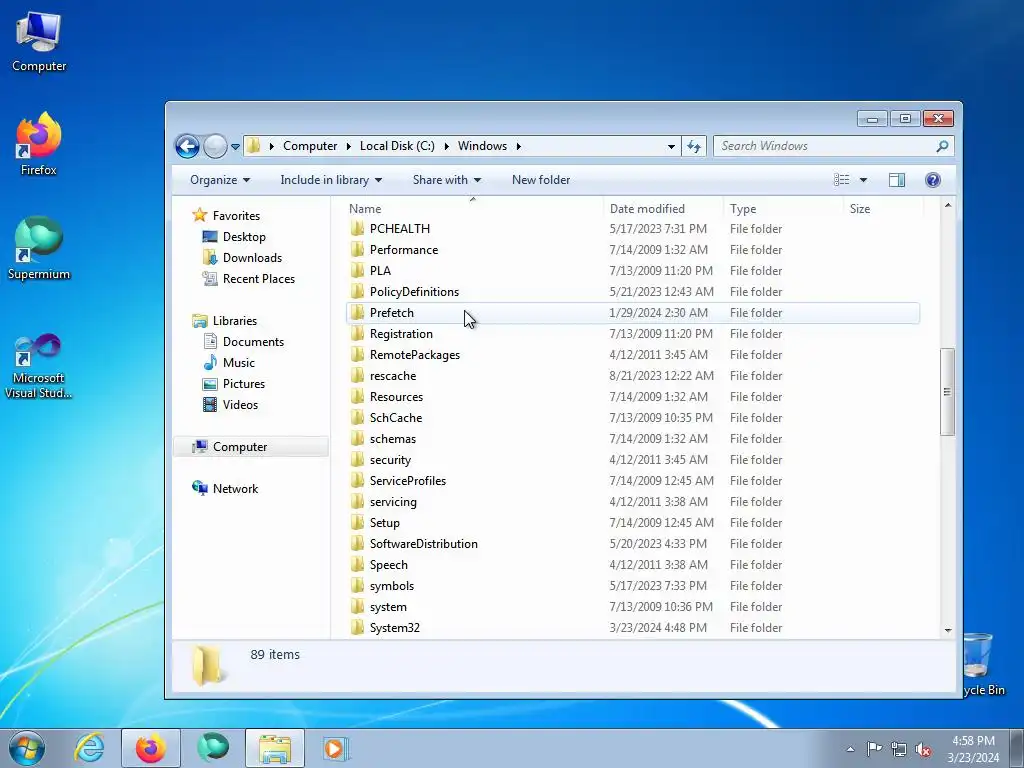
Task: Open Microsoft Visual Studio desktop shortcut
Action: point(39,366)
